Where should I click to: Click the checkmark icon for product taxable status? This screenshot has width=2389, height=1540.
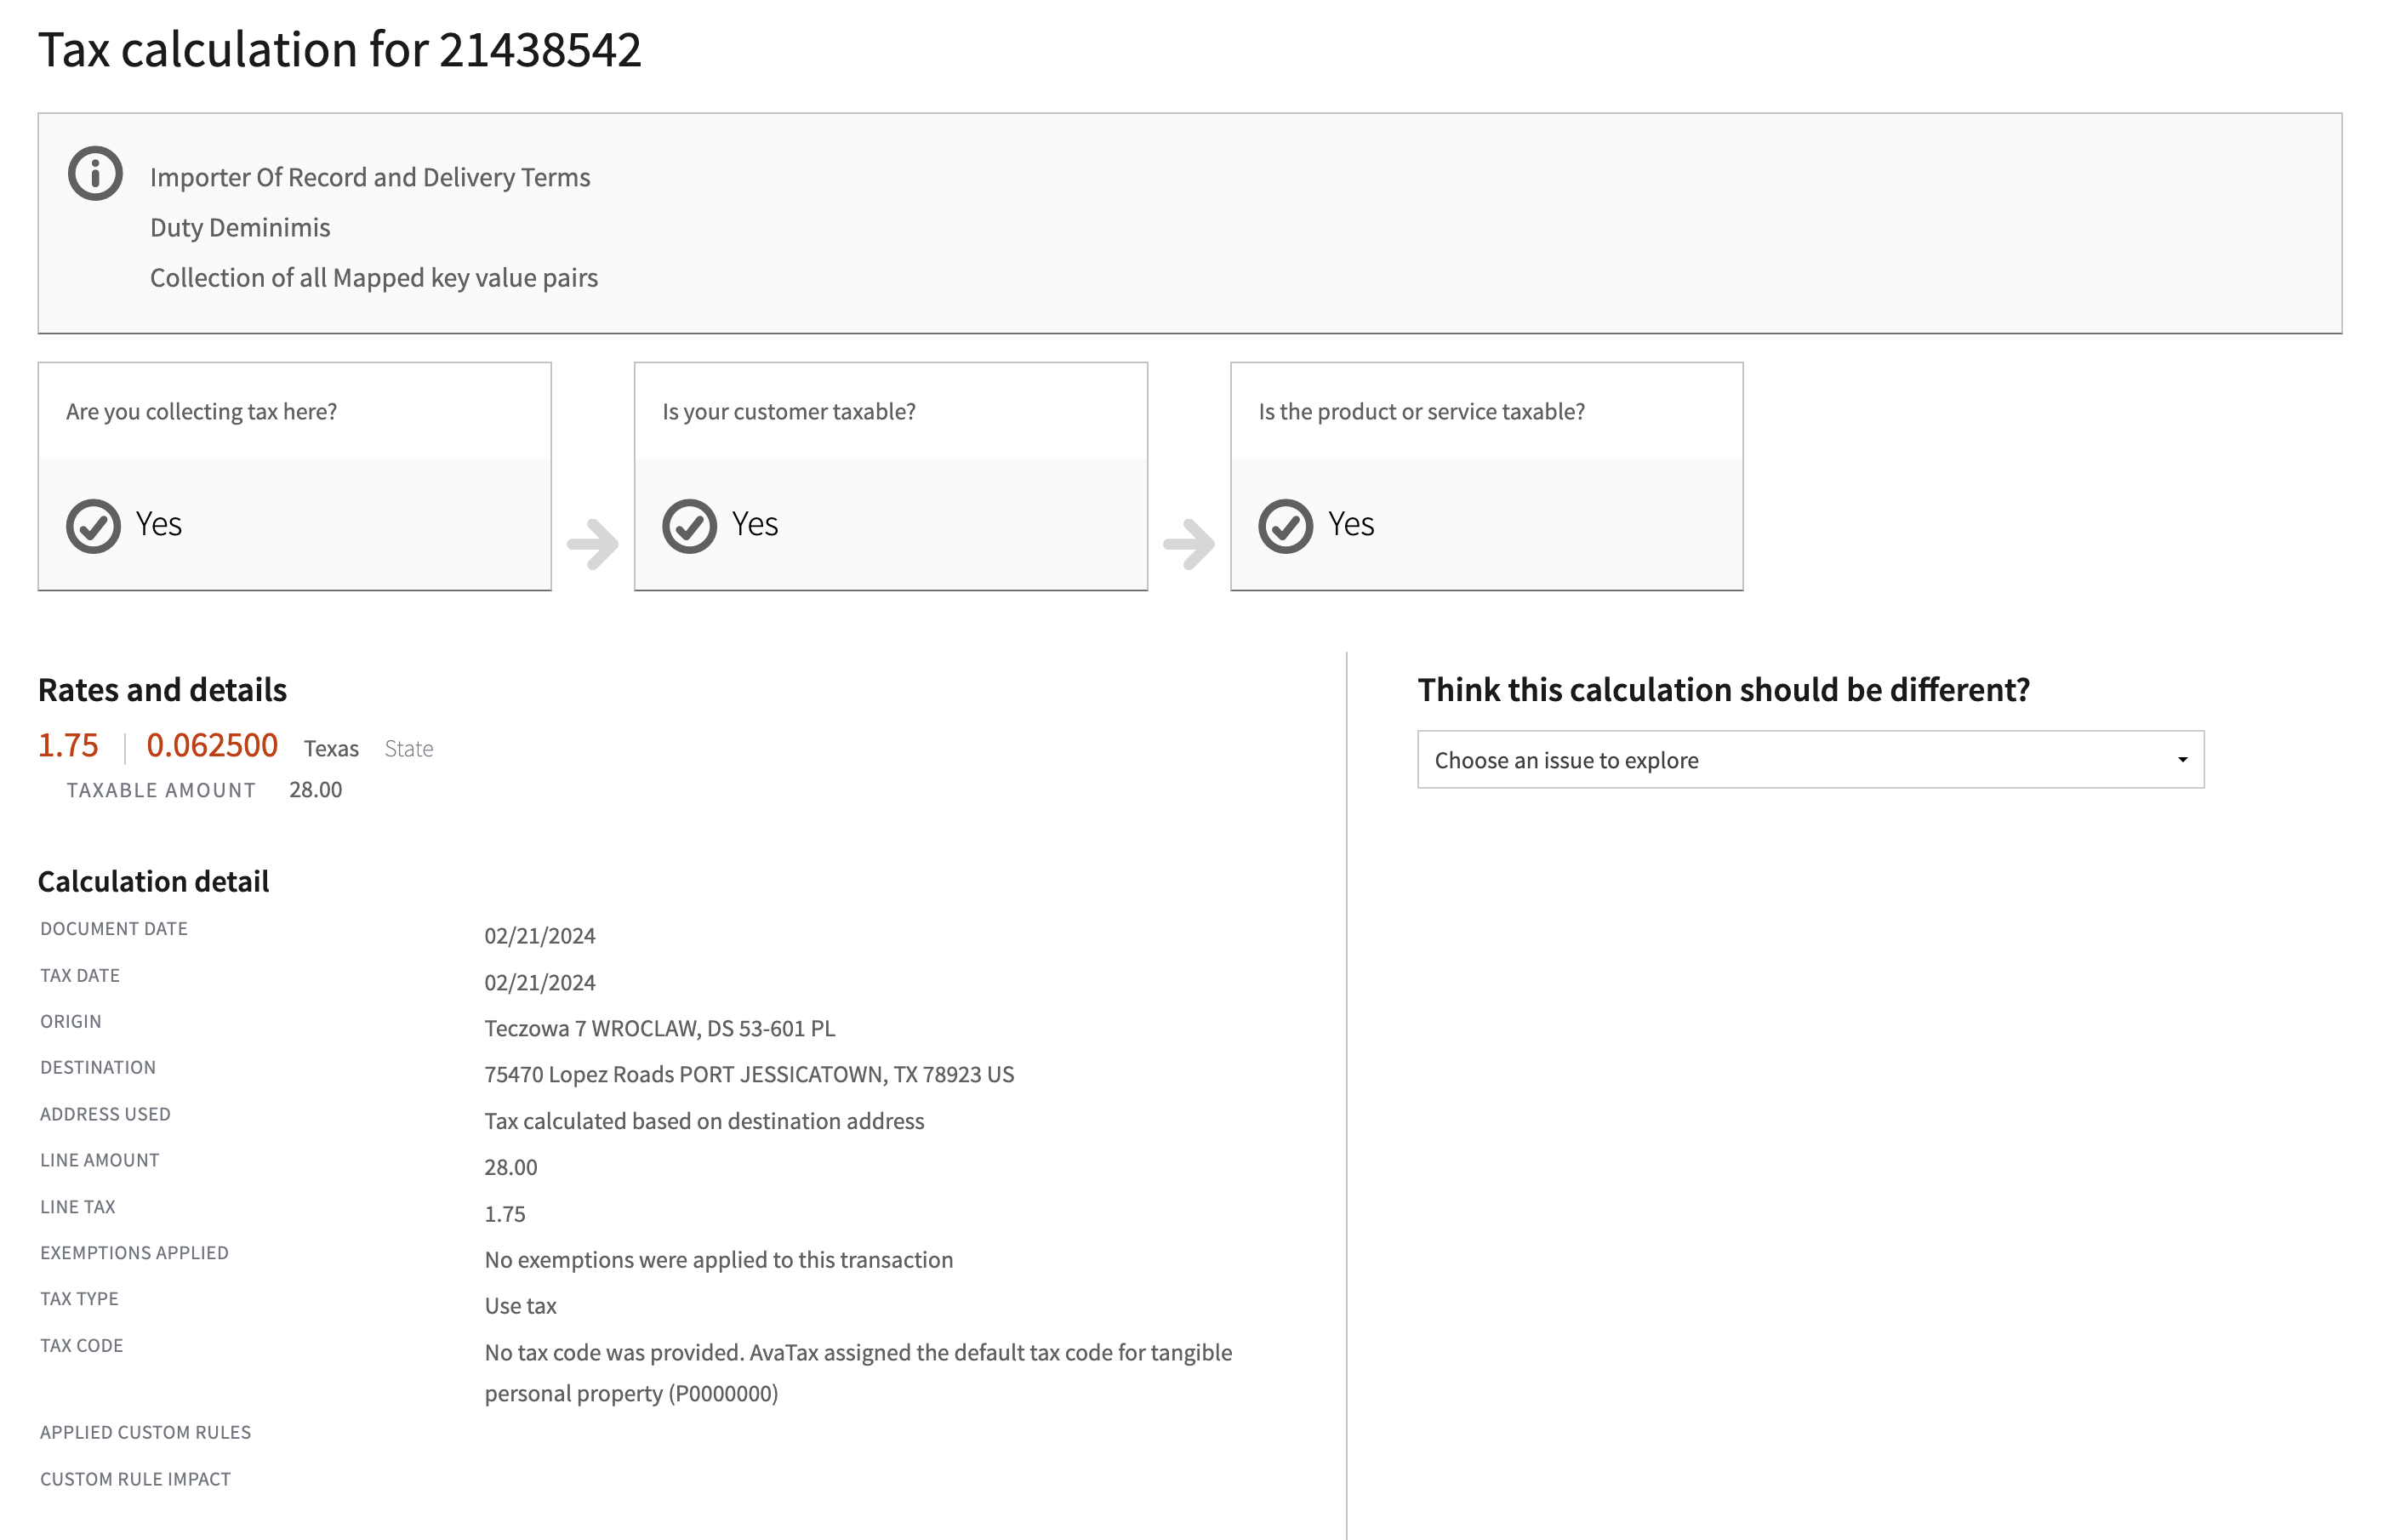coord(1286,524)
